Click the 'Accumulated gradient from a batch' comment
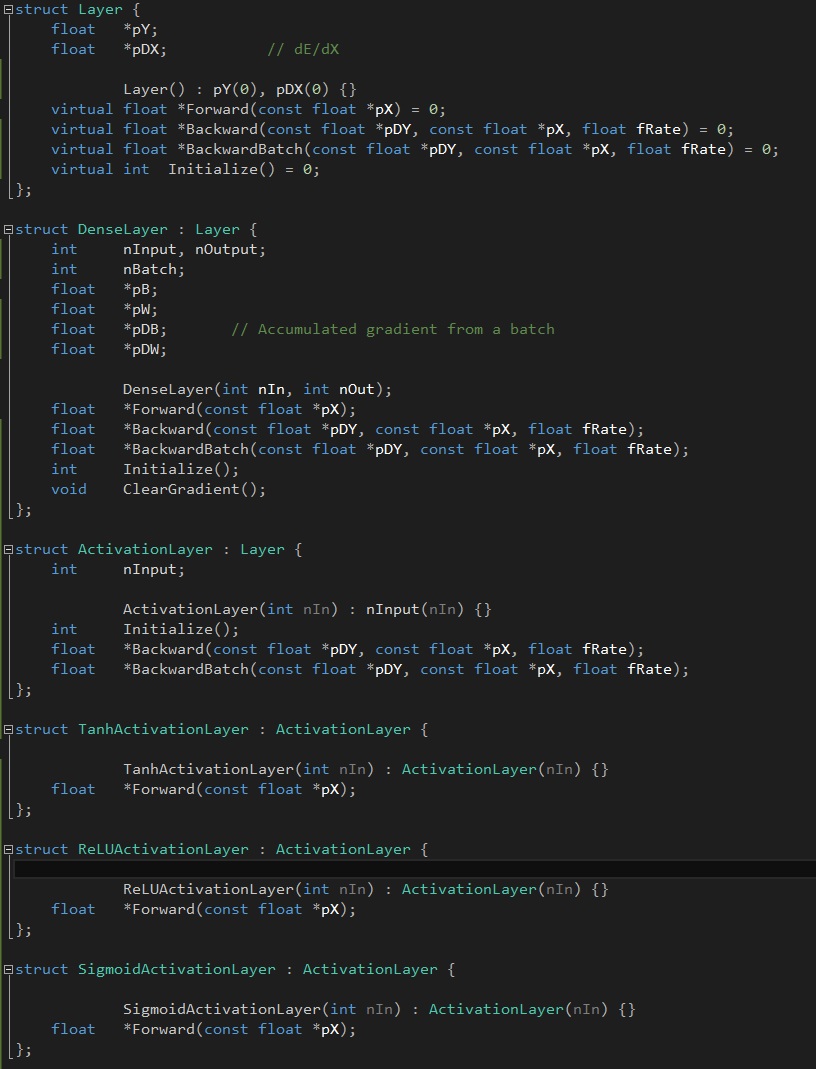Screen dimensions: 816x1069 (393, 329)
